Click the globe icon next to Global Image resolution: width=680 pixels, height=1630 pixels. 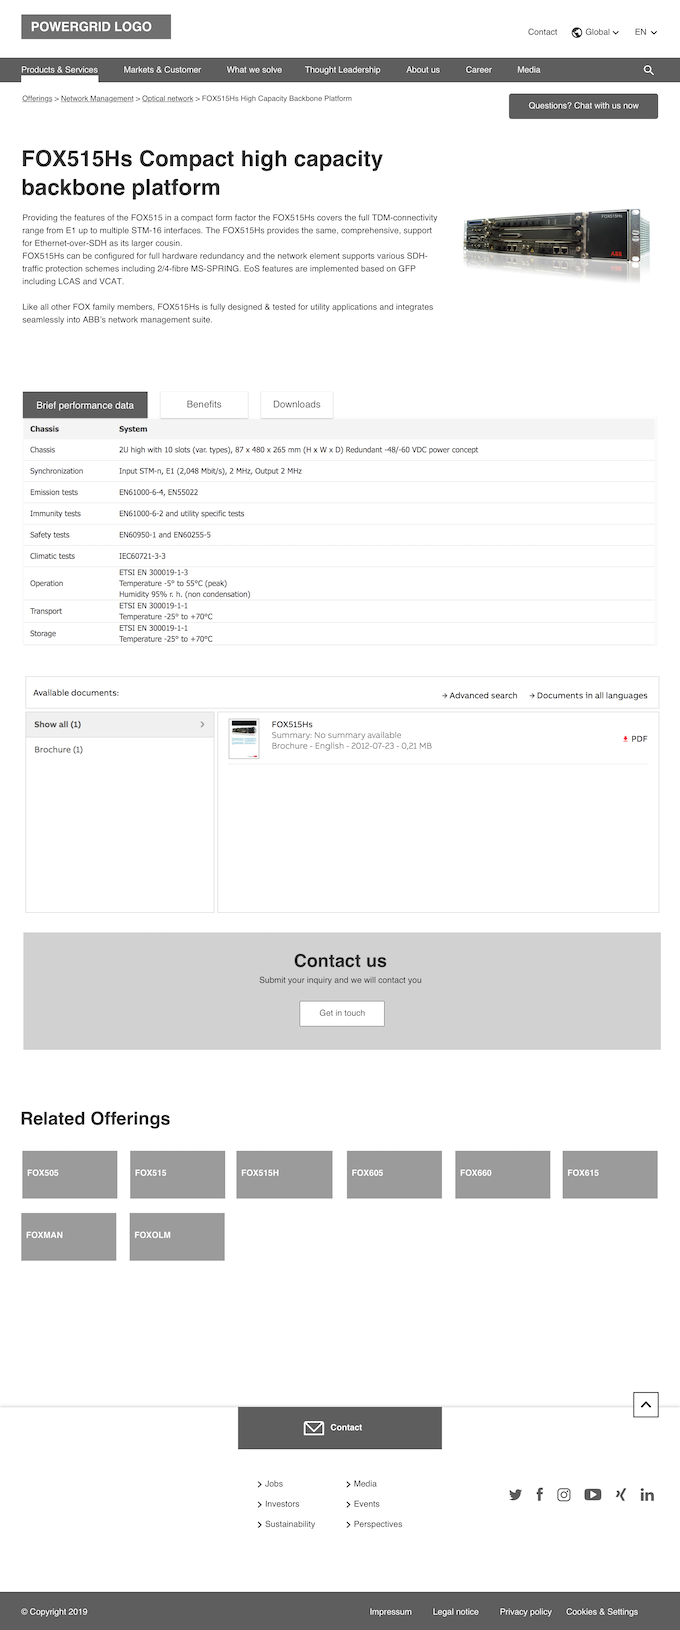tap(577, 32)
